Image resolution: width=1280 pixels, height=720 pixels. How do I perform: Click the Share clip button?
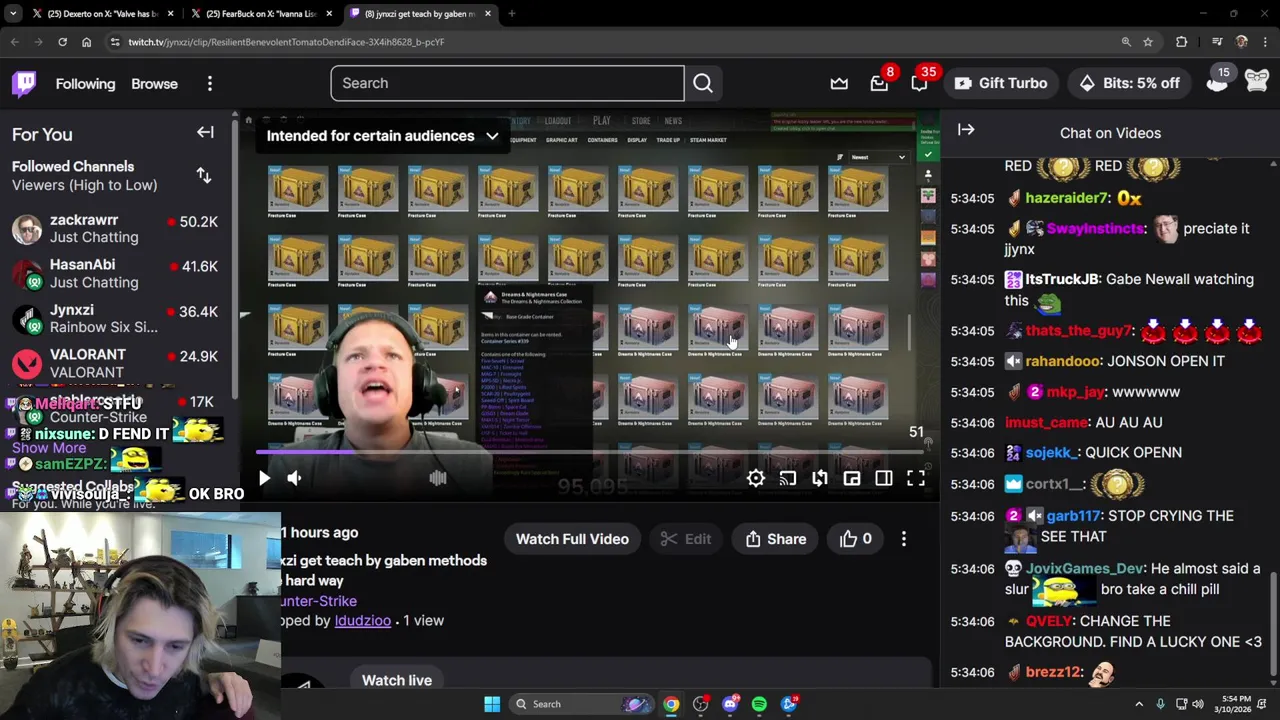(776, 539)
